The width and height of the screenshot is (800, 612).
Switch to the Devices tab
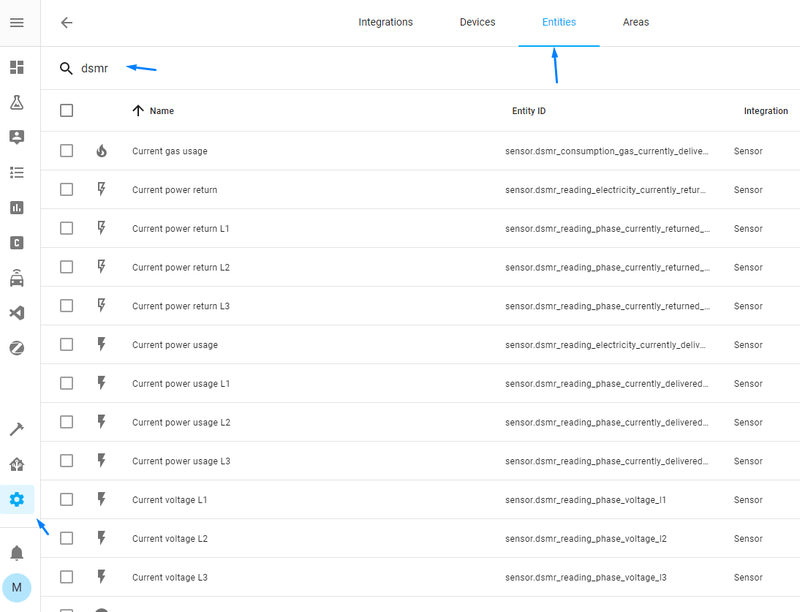pos(477,22)
